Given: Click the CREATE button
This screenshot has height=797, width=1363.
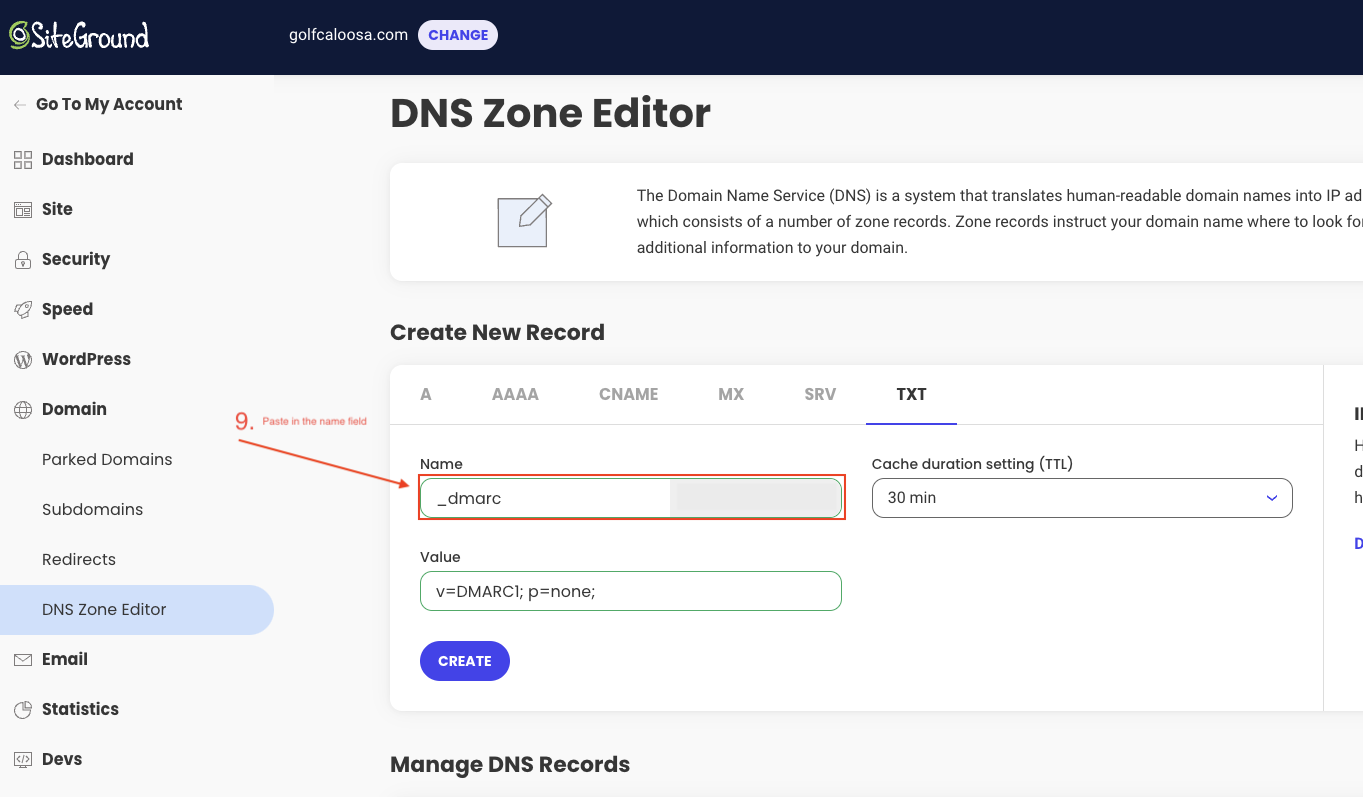Looking at the screenshot, I should click(x=464, y=660).
